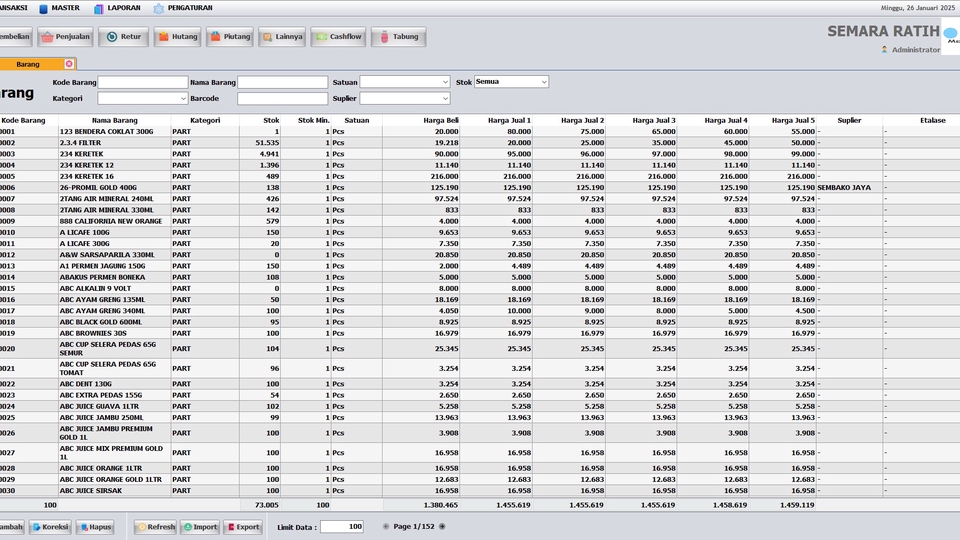Focus the Barcode input field

coord(283,99)
